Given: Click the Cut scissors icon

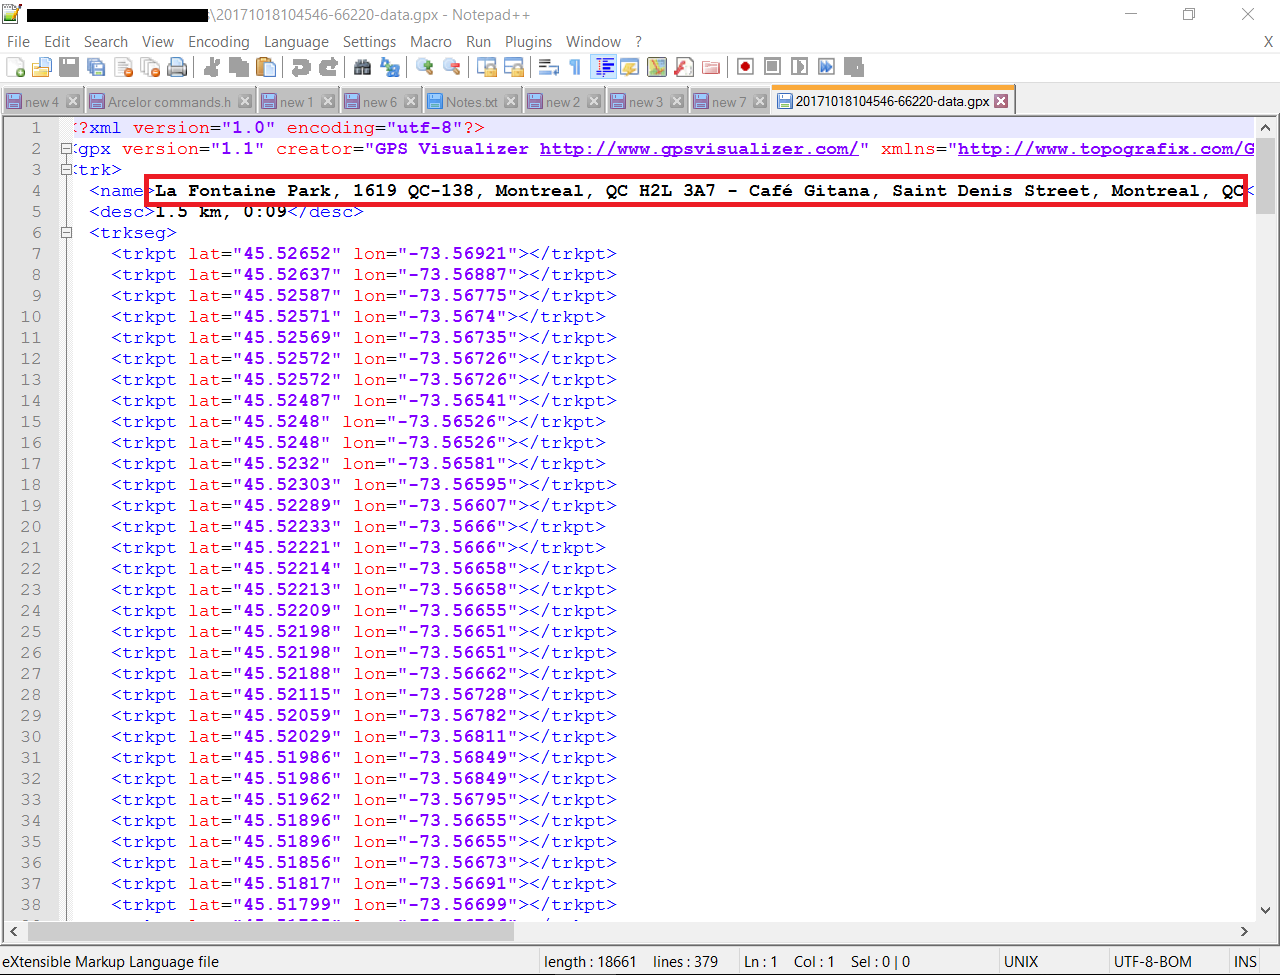Looking at the screenshot, I should click(212, 67).
